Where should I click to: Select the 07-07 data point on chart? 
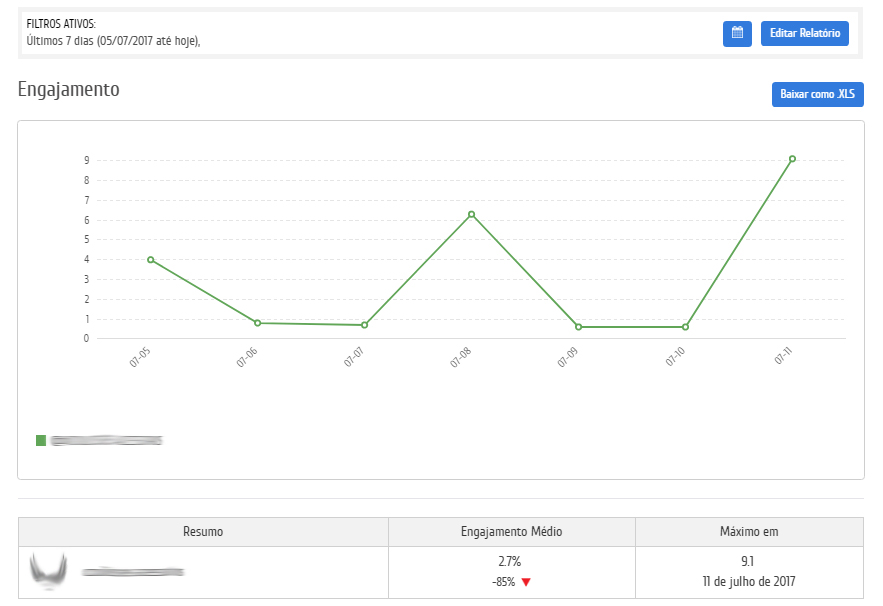pyautogui.click(x=364, y=325)
